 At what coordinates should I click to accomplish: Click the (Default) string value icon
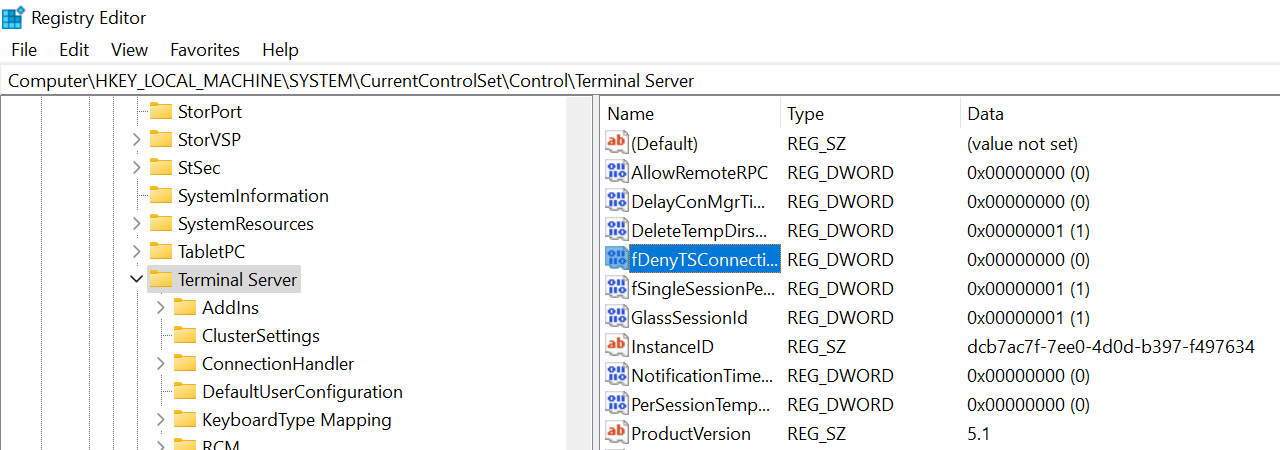(617, 143)
